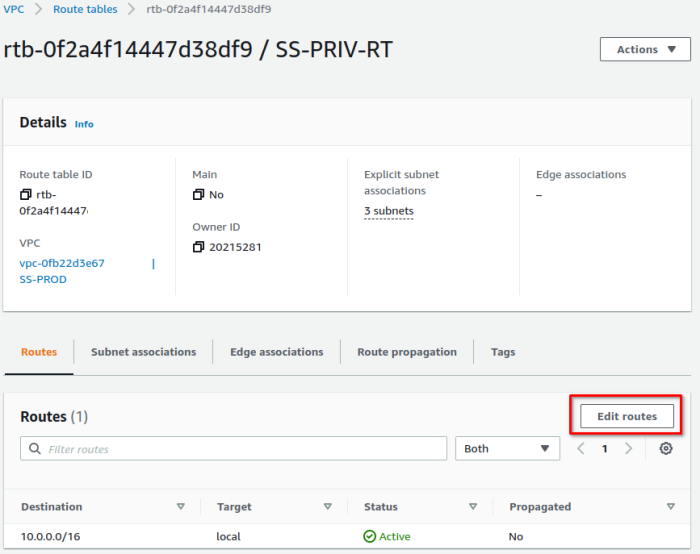This screenshot has height=554, width=700.
Task: Go to previous routes page arrow
Action: tap(581, 449)
